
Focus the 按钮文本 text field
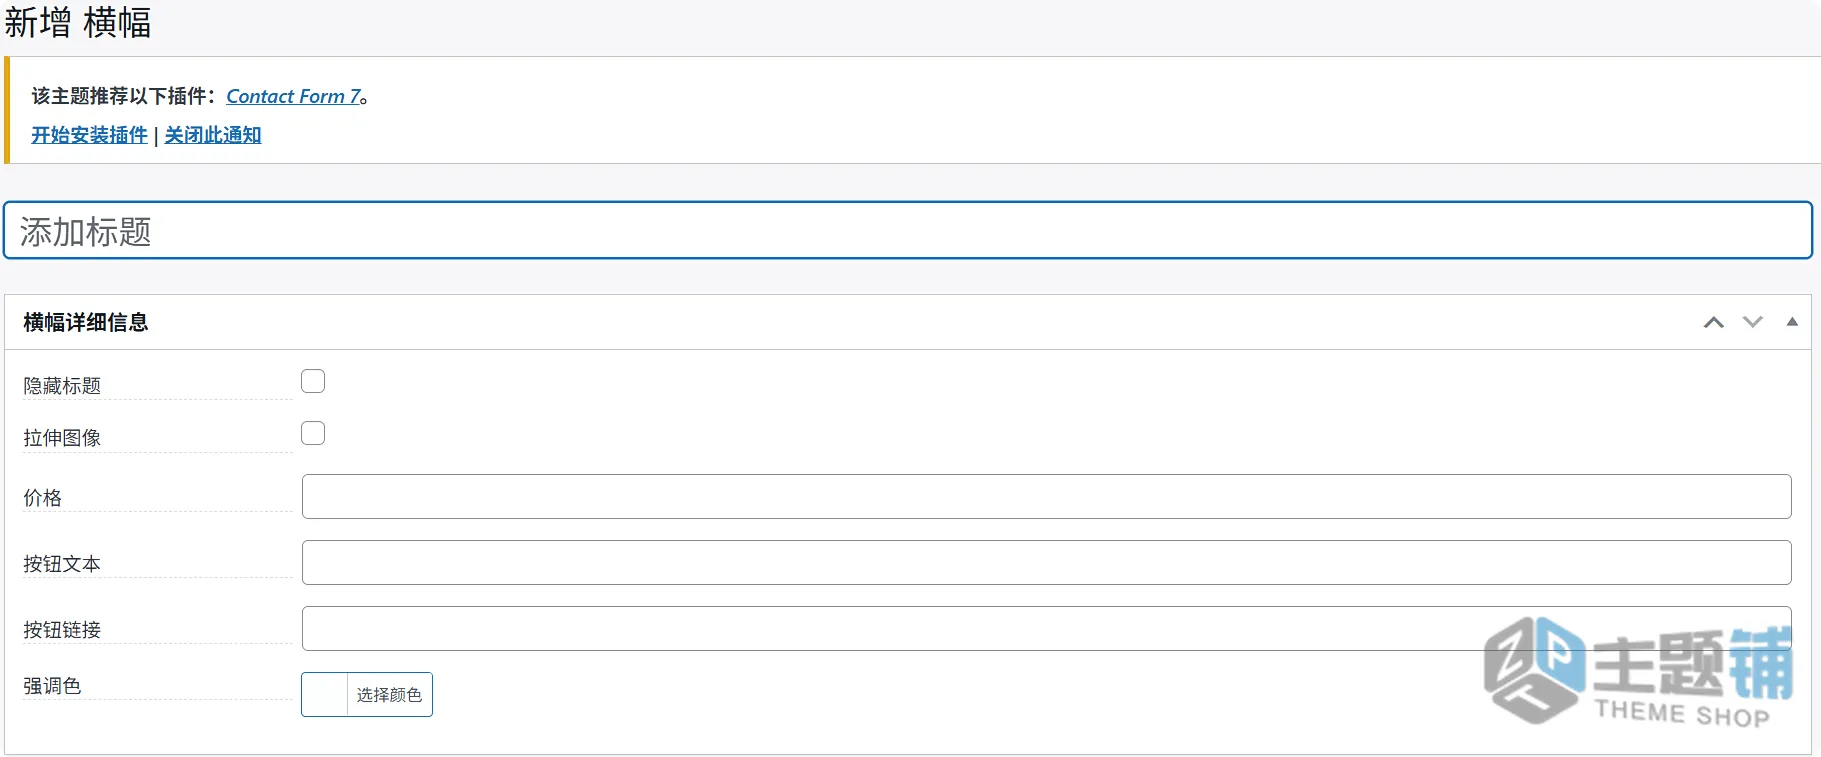[x=1046, y=563]
